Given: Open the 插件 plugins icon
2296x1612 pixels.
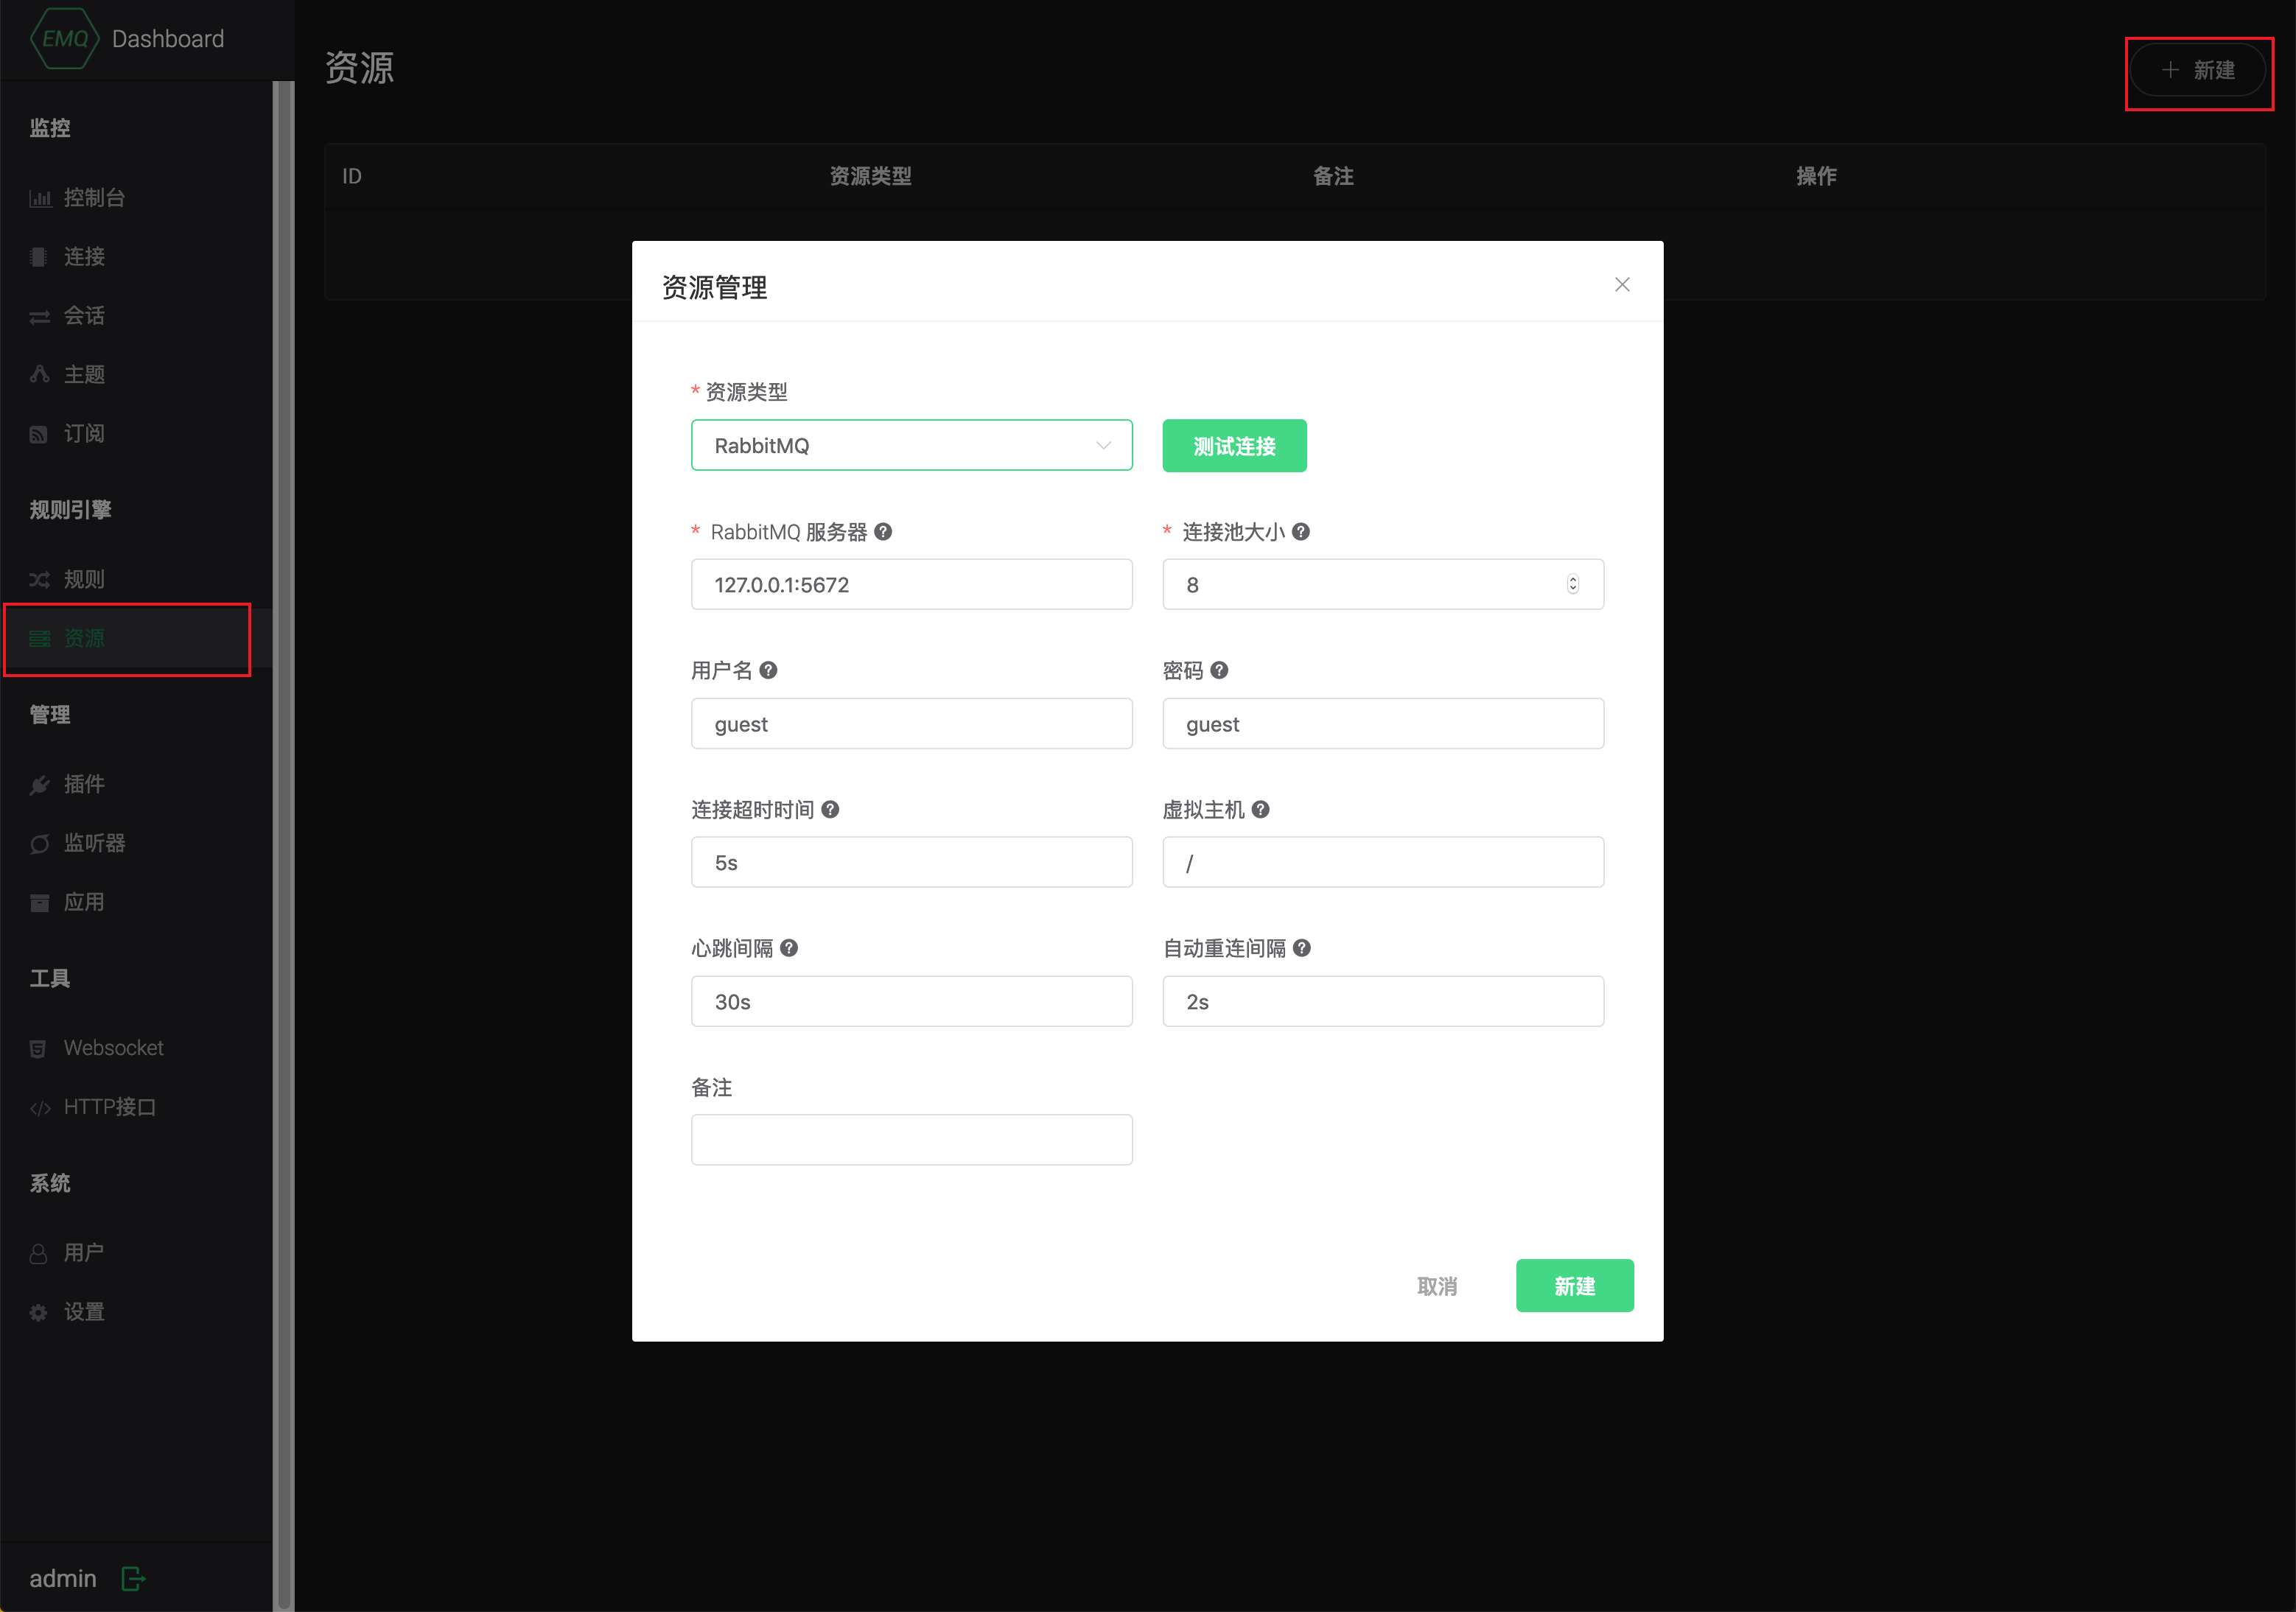Looking at the screenshot, I should 40,784.
